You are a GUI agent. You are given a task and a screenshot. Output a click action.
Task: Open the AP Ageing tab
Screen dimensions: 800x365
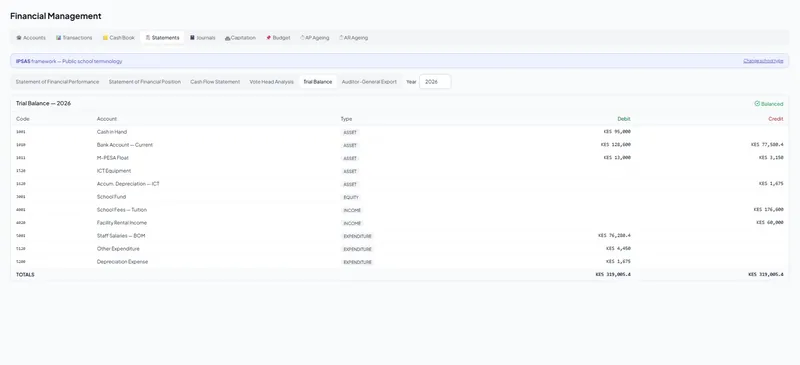(x=315, y=38)
